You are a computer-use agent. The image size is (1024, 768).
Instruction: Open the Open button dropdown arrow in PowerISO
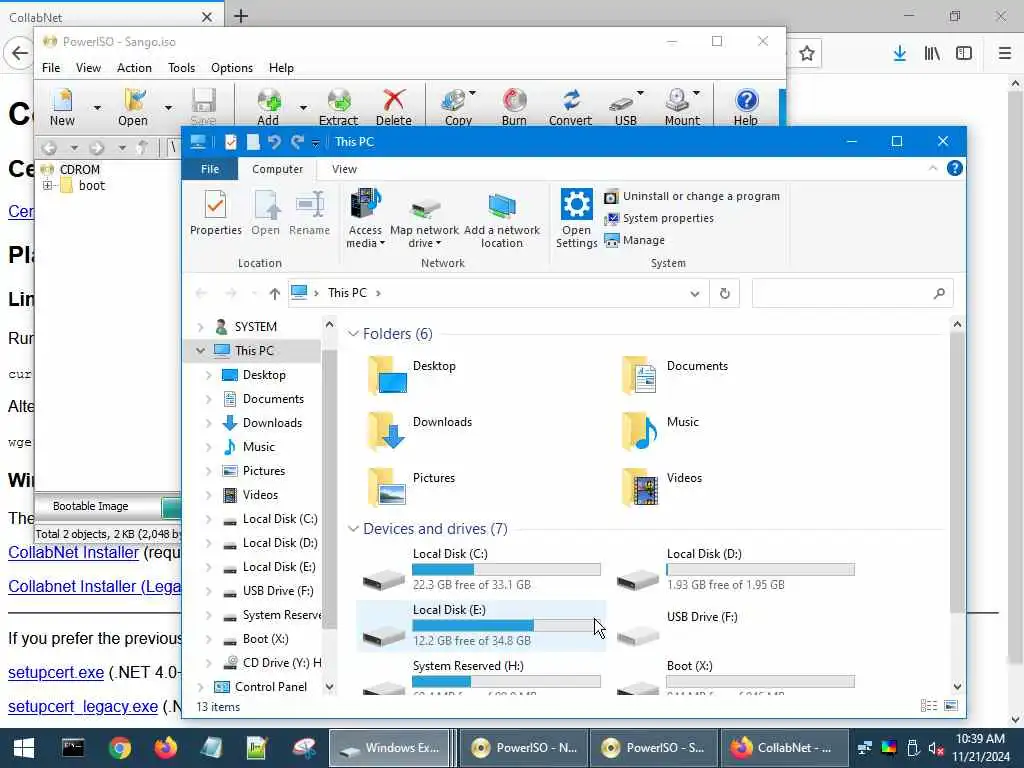coord(168,107)
